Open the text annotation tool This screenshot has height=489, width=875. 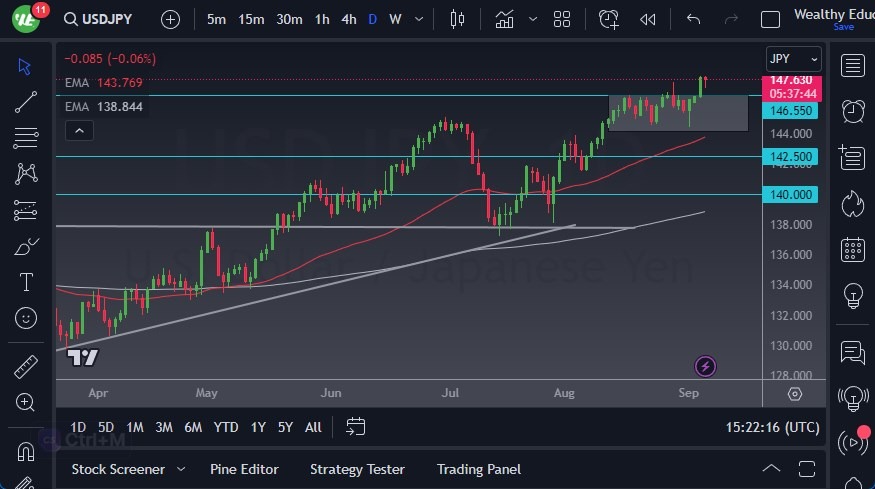[x=26, y=282]
